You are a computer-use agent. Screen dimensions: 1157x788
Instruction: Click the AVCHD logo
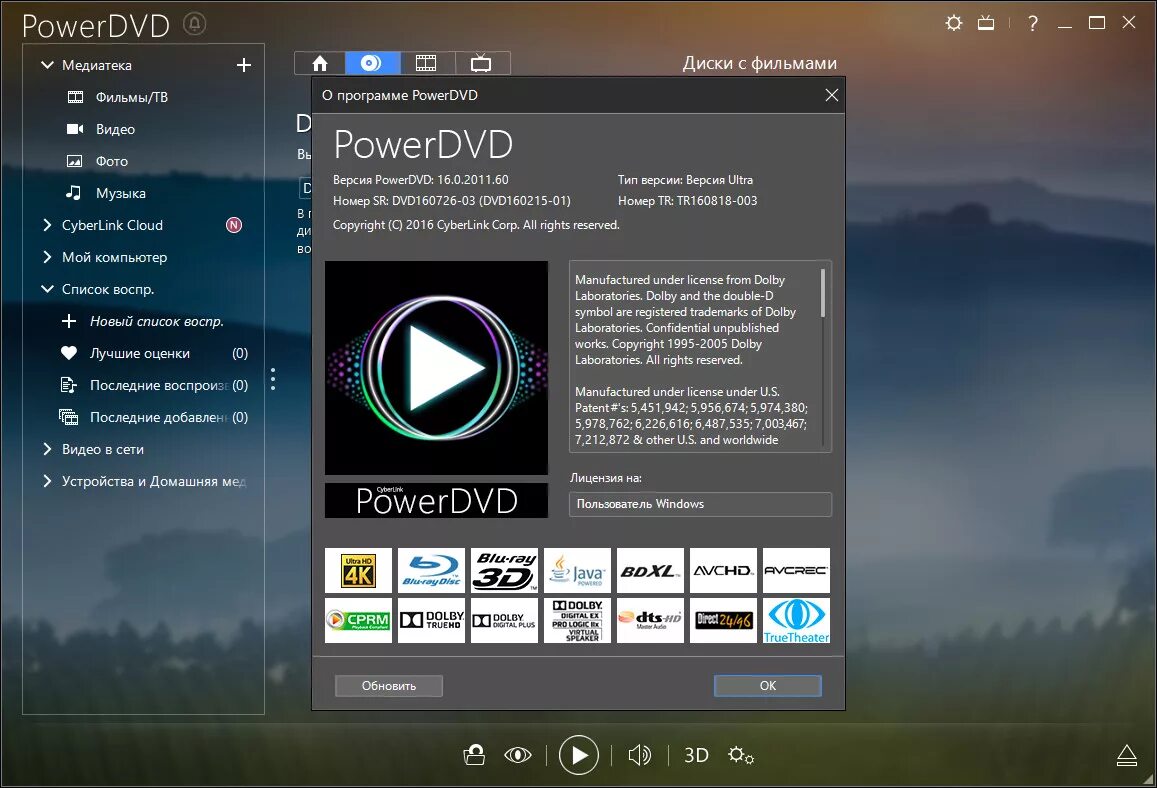[724, 570]
